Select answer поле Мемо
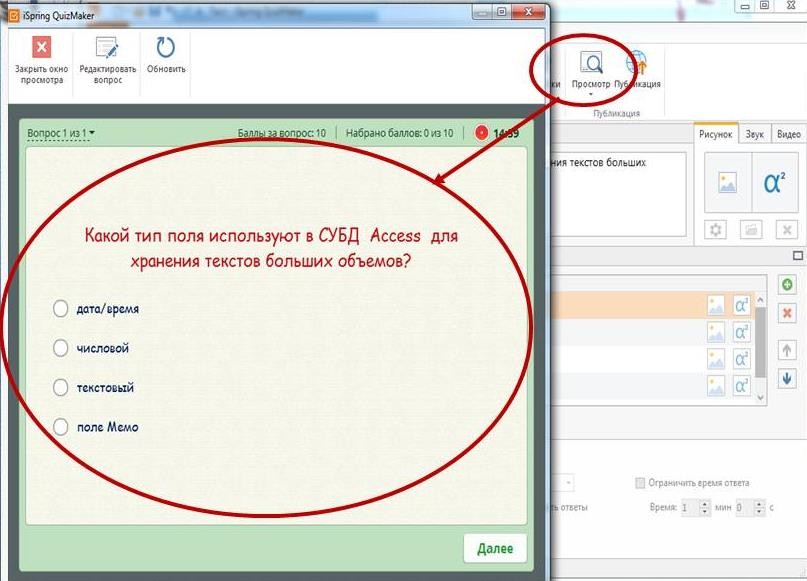The width and height of the screenshot is (807, 581). pos(60,427)
